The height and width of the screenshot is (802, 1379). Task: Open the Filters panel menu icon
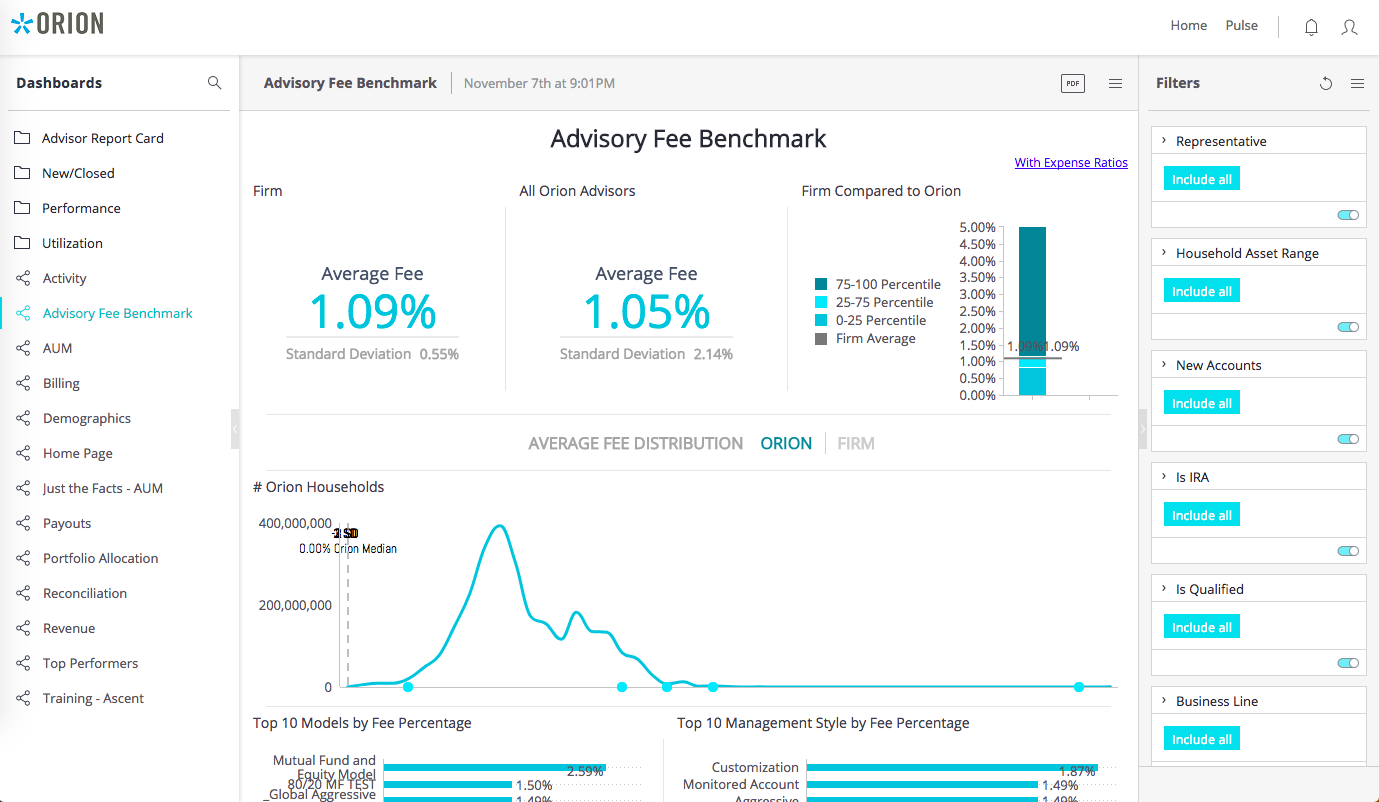1357,84
